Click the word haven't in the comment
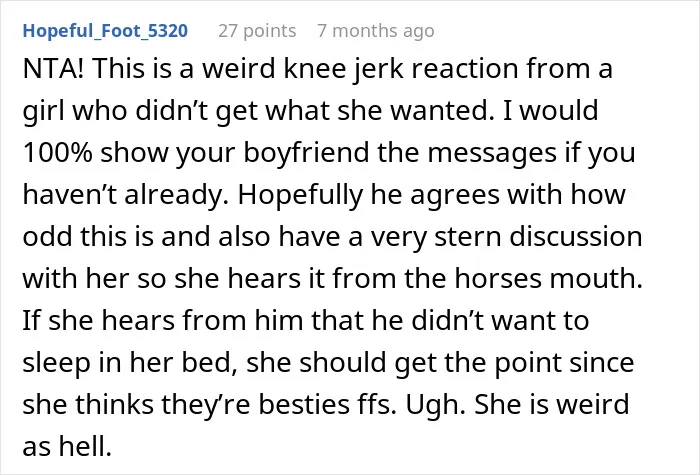 point(69,195)
